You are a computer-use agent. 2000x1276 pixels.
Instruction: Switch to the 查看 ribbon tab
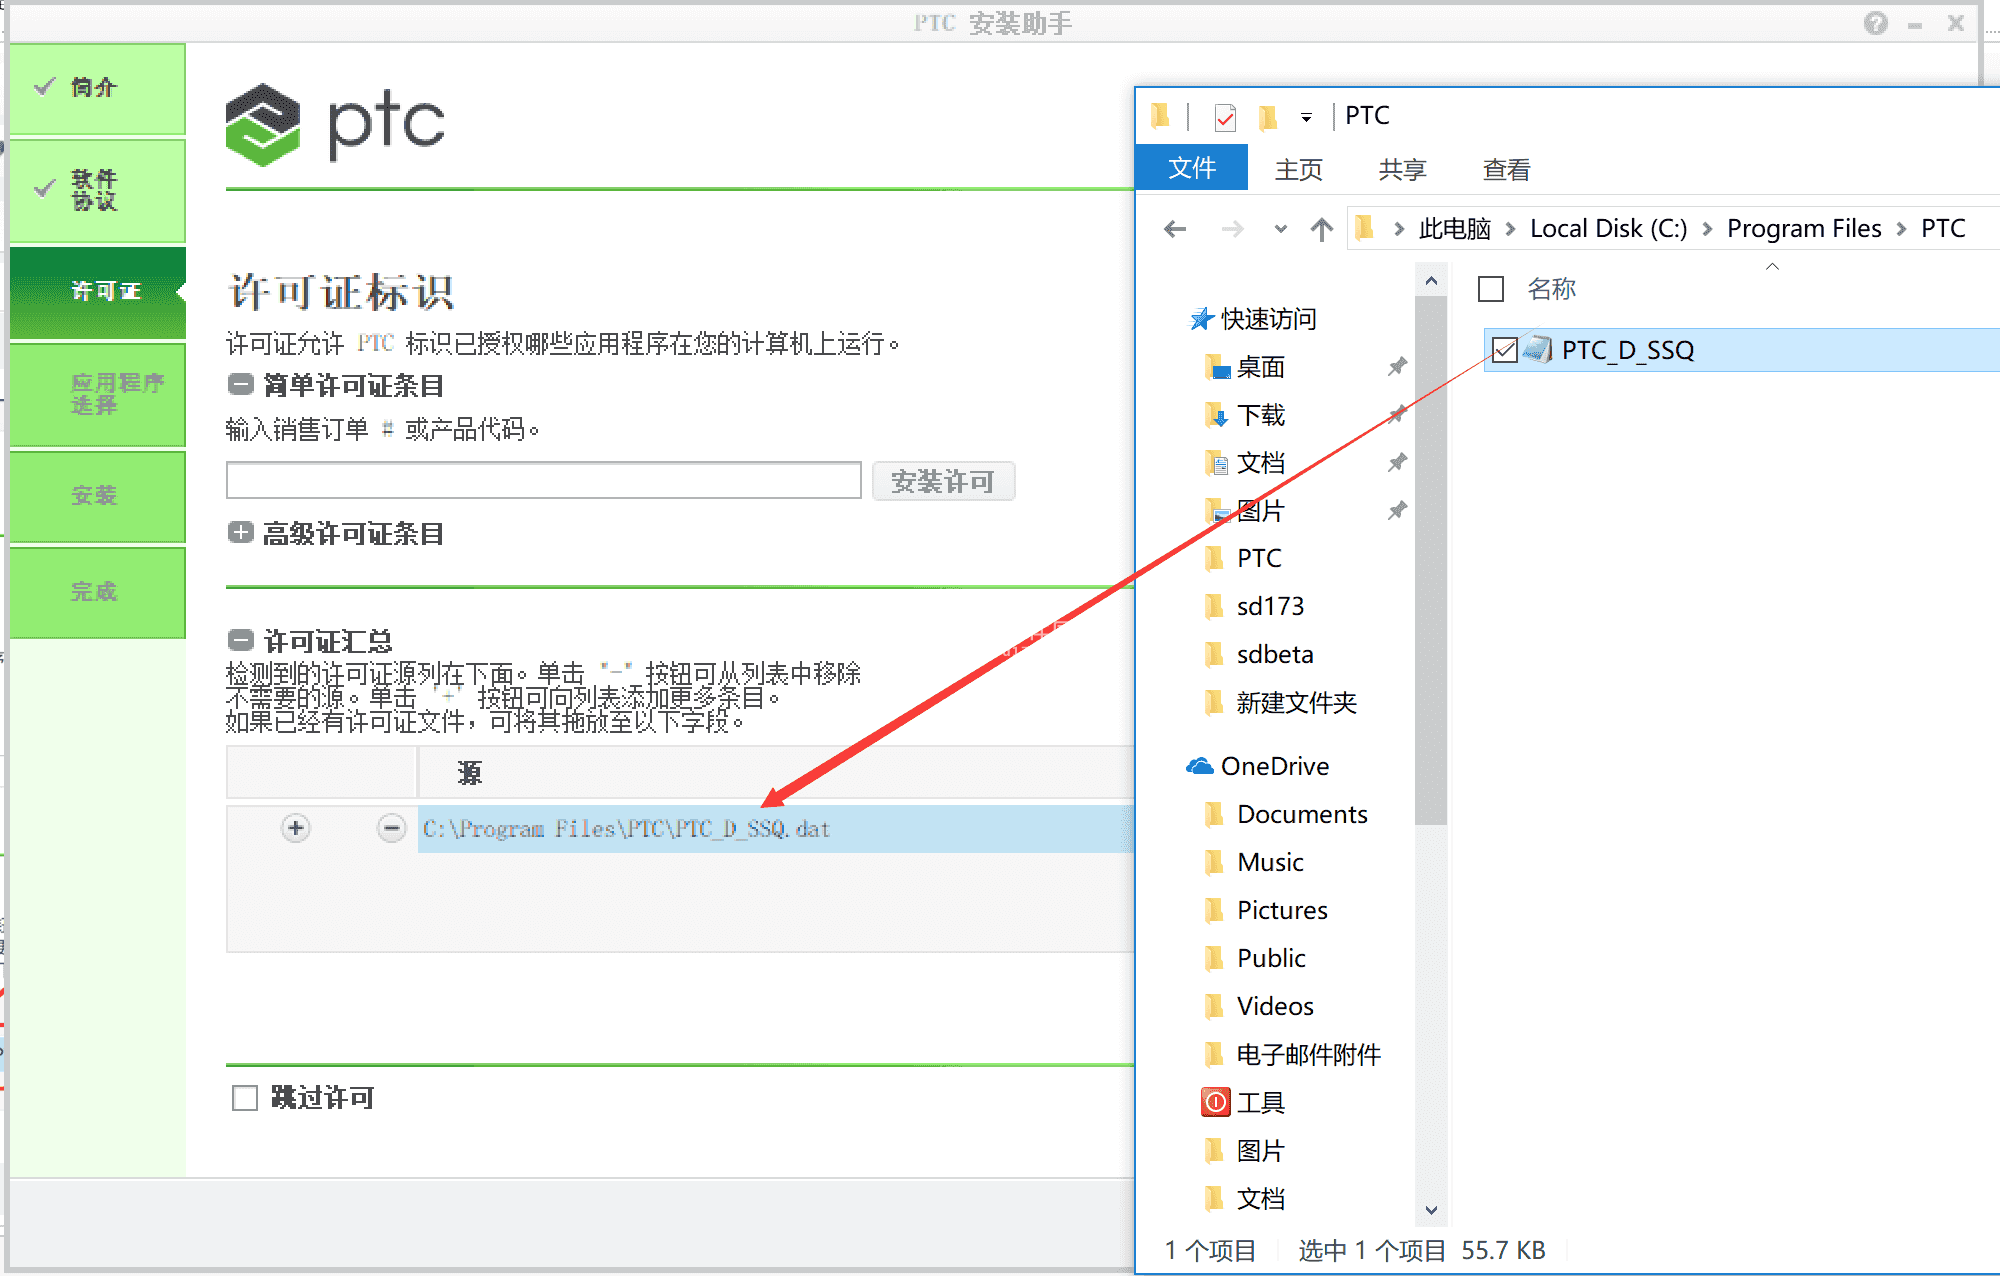point(1506,169)
